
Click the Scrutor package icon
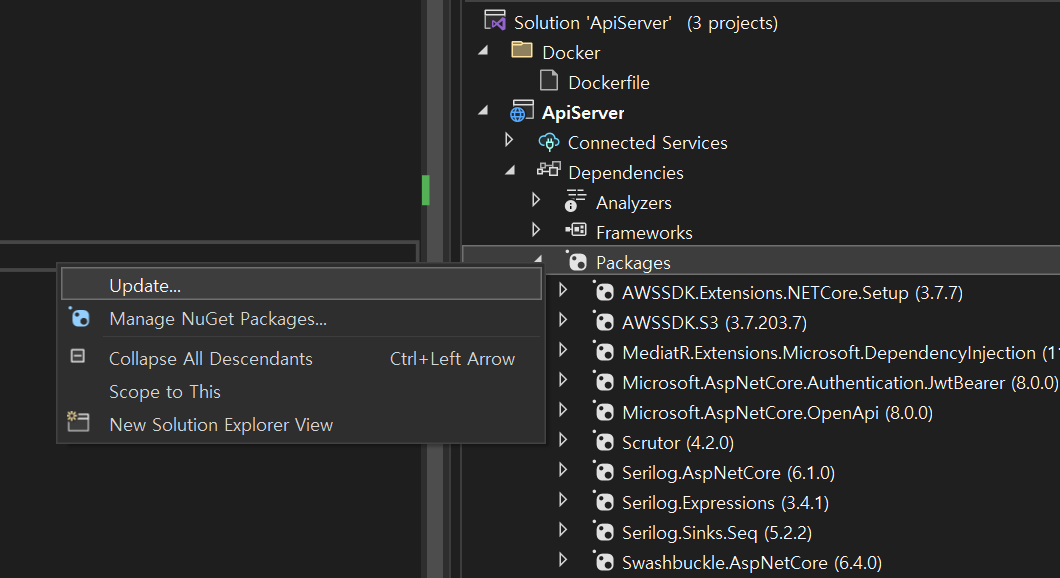pyautogui.click(x=603, y=441)
